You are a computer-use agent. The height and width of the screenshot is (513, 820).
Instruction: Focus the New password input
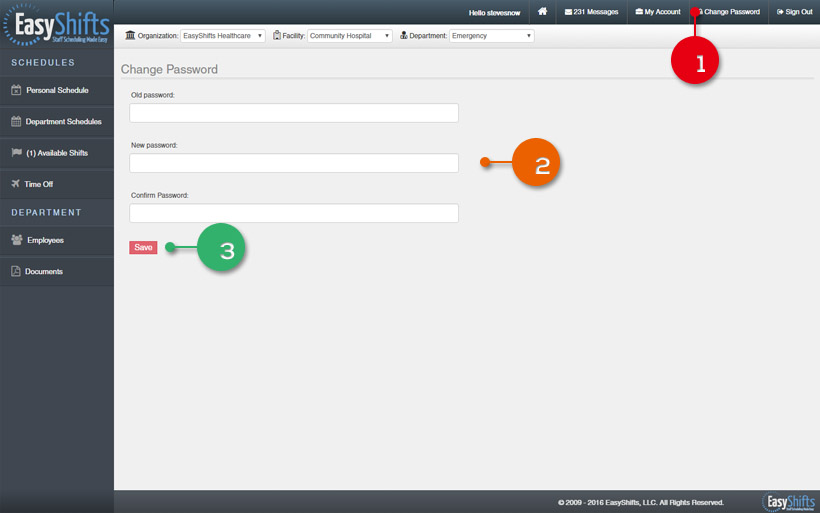294,163
